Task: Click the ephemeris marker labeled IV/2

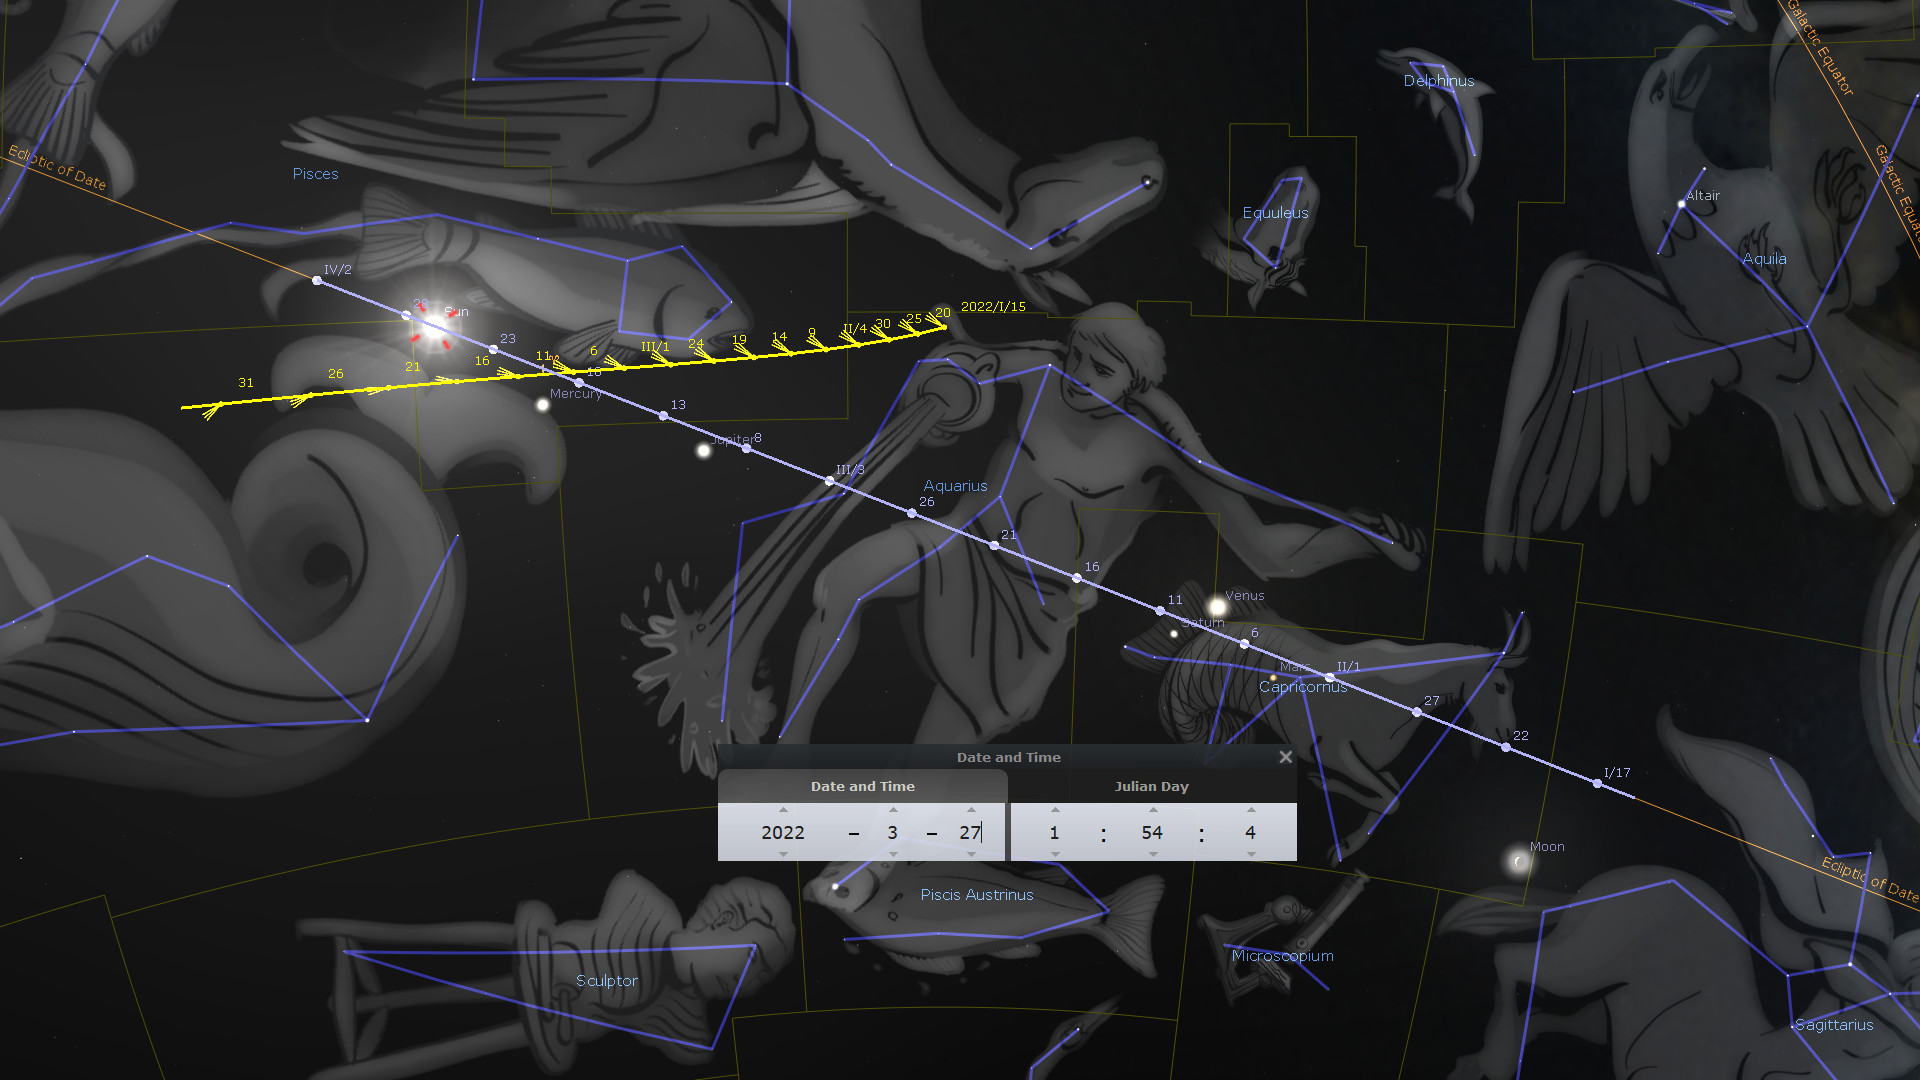Action: pyautogui.click(x=318, y=281)
